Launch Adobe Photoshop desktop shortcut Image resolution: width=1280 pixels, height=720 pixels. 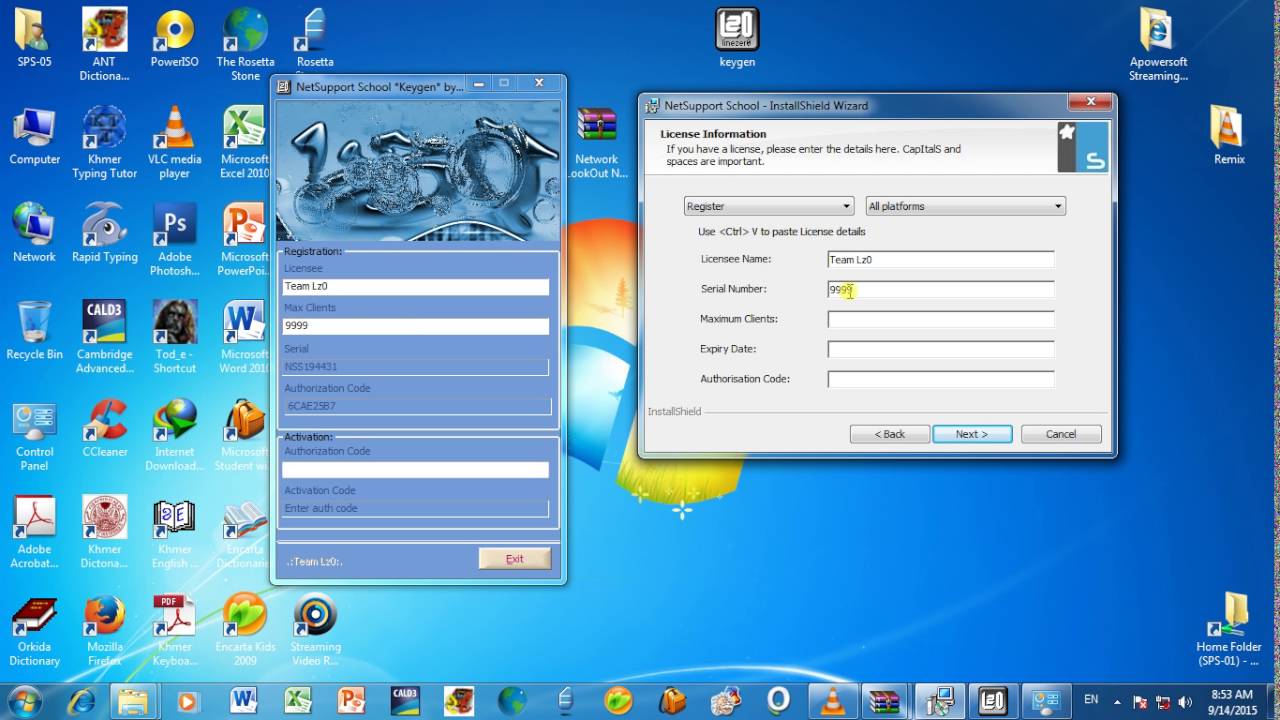click(x=174, y=240)
